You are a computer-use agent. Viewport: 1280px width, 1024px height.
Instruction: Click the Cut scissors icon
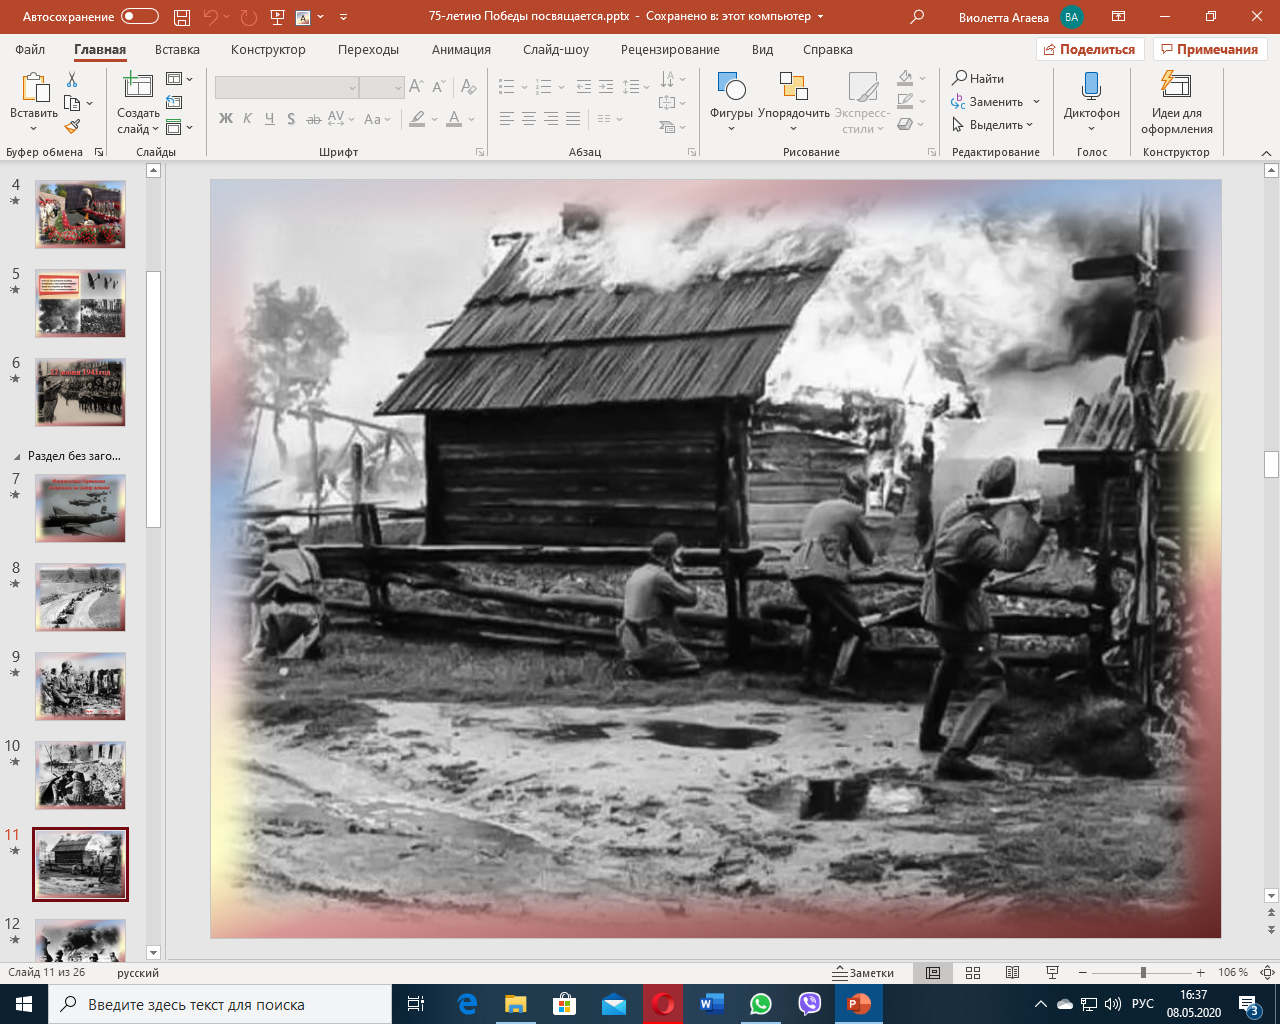[72, 79]
